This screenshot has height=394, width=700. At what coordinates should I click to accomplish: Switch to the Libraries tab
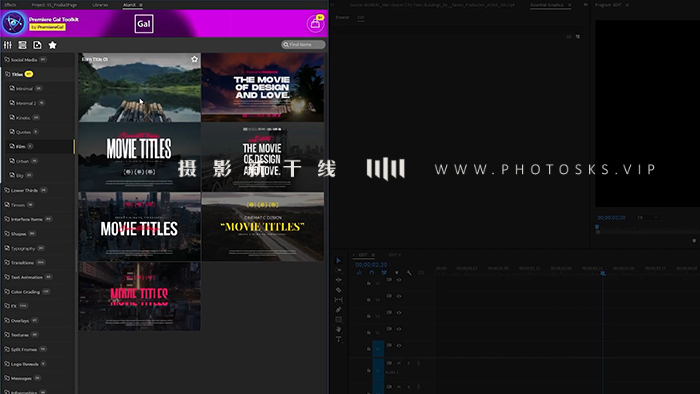(100, 5)
